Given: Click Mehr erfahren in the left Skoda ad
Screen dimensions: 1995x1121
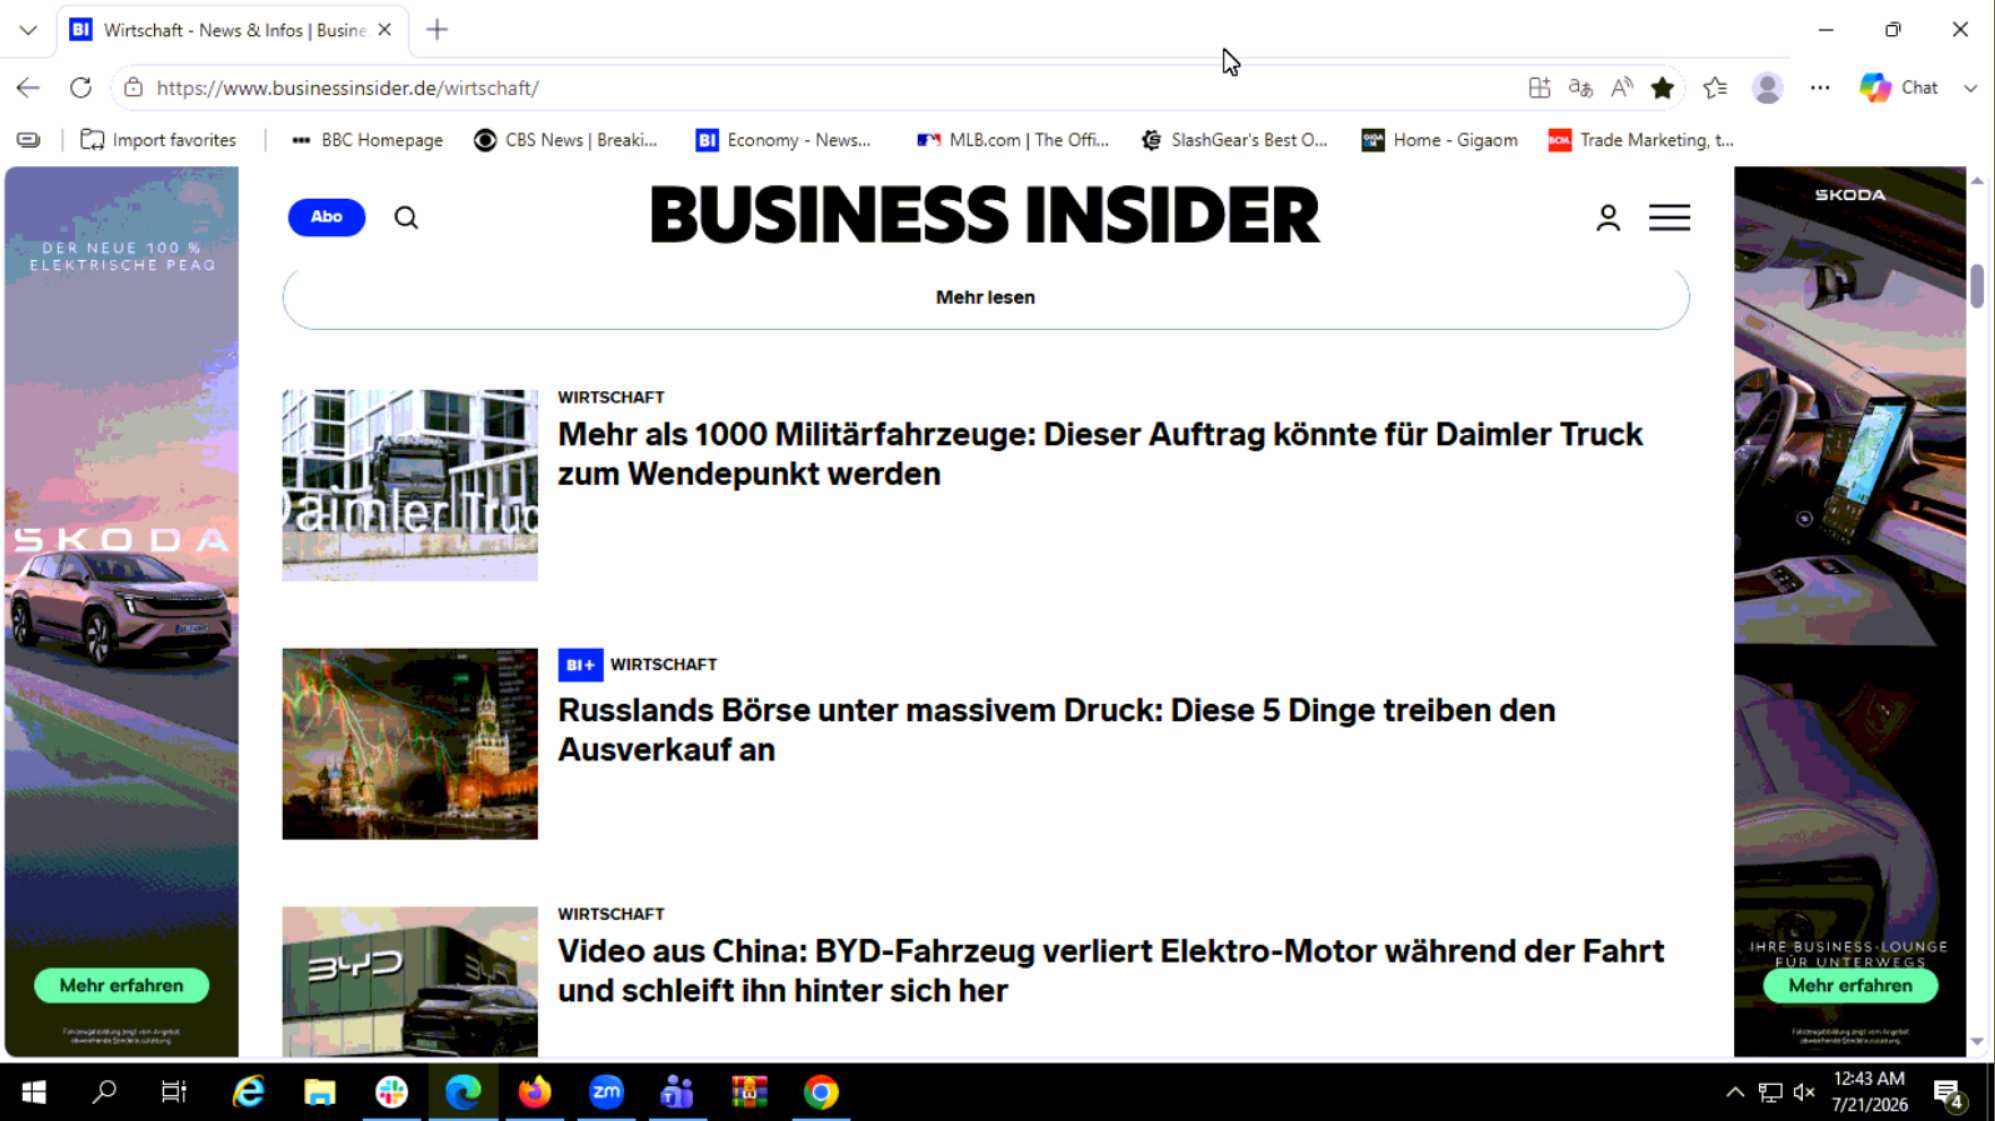Looking at the screenshot, I should (122, 985).
